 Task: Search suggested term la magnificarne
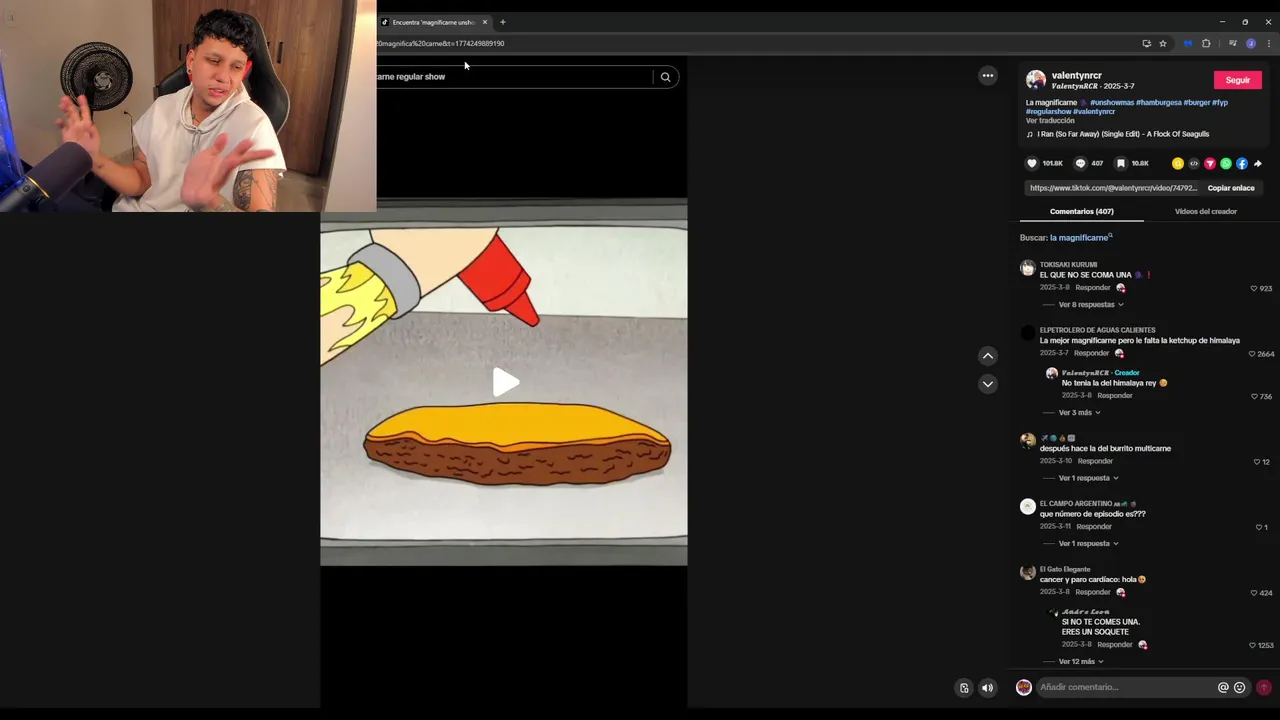[1081, 238]
